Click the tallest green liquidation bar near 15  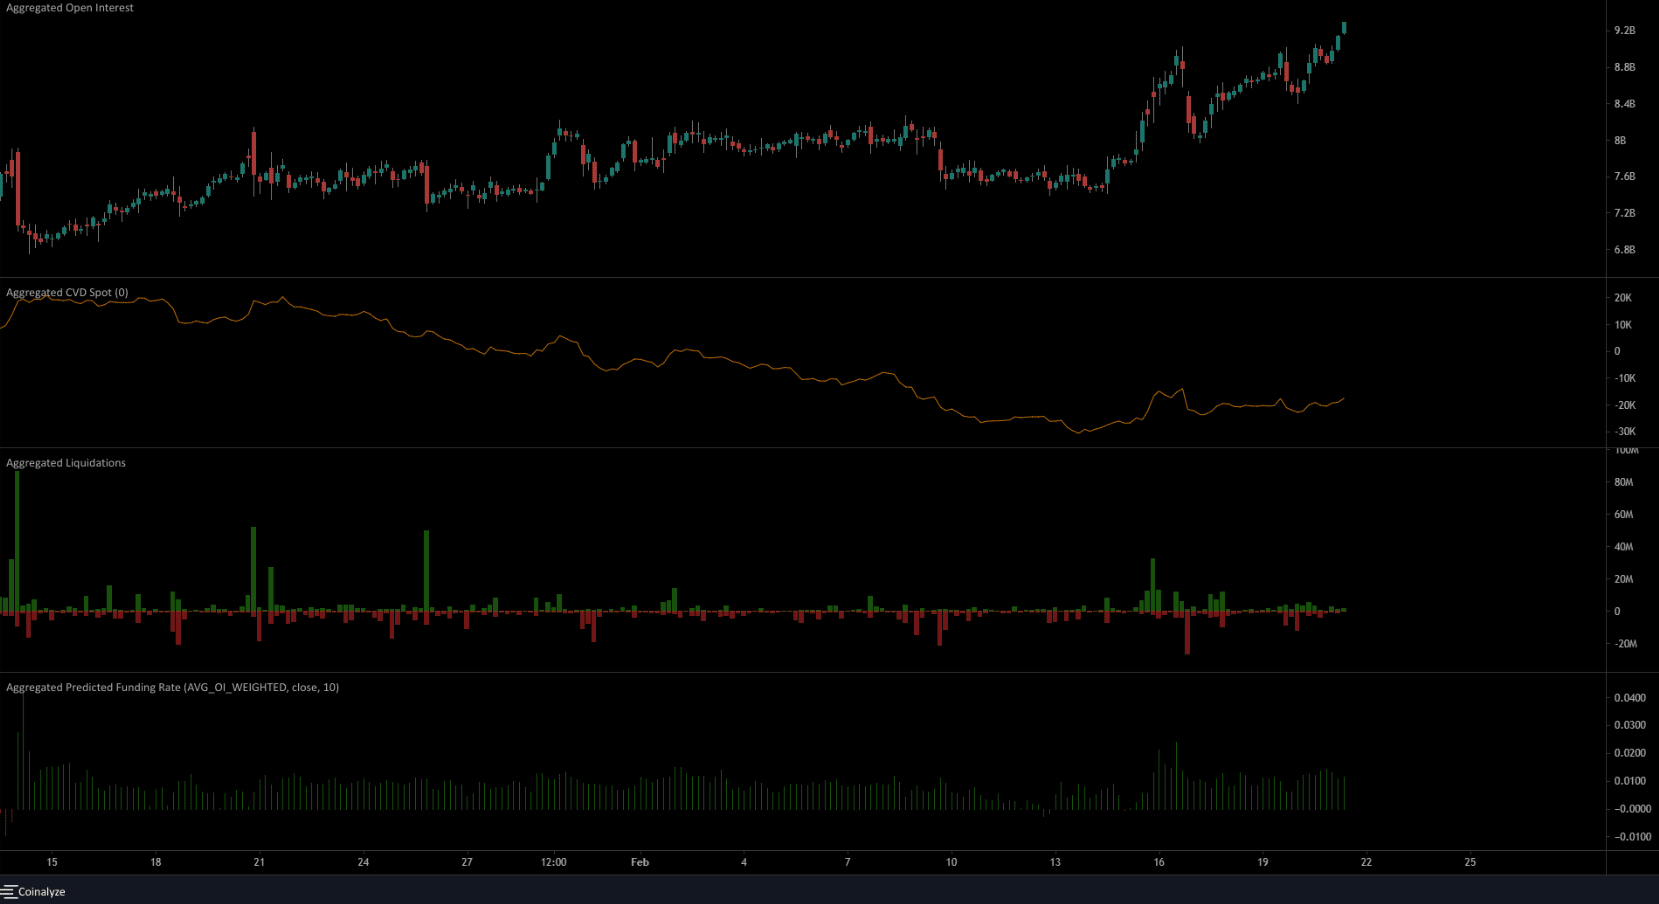tap(17, 541)
